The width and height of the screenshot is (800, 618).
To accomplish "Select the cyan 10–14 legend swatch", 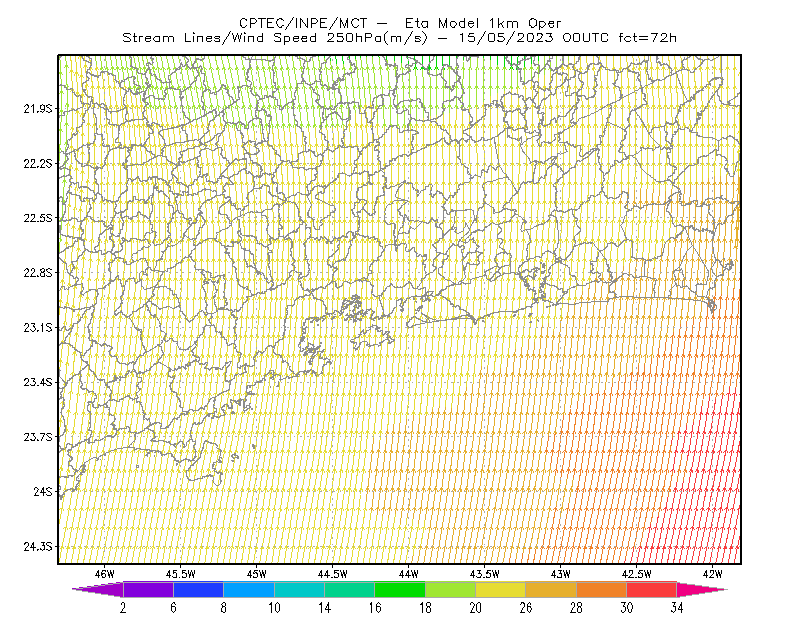I will coord(299,589).
